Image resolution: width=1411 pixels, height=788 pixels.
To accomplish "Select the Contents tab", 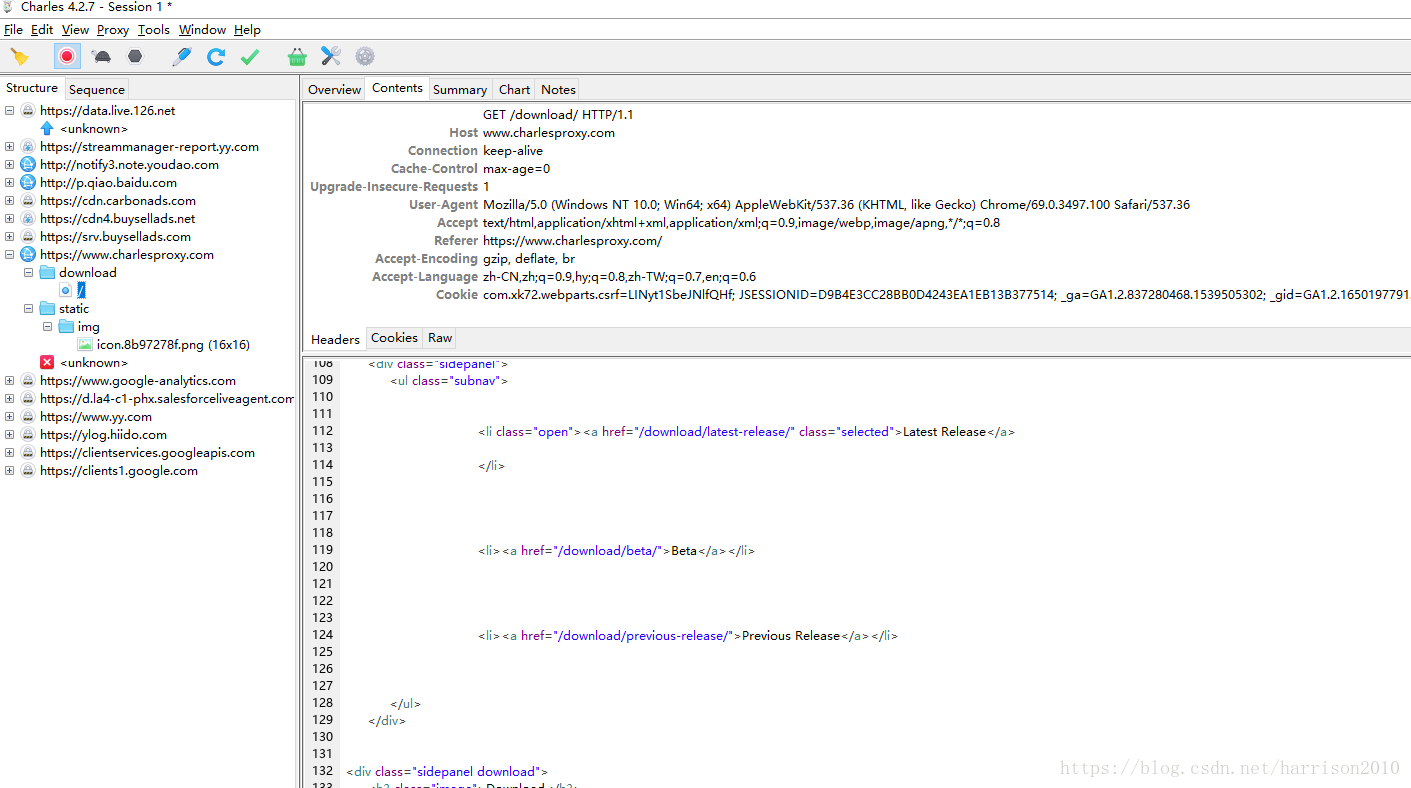I will point(397,88).
